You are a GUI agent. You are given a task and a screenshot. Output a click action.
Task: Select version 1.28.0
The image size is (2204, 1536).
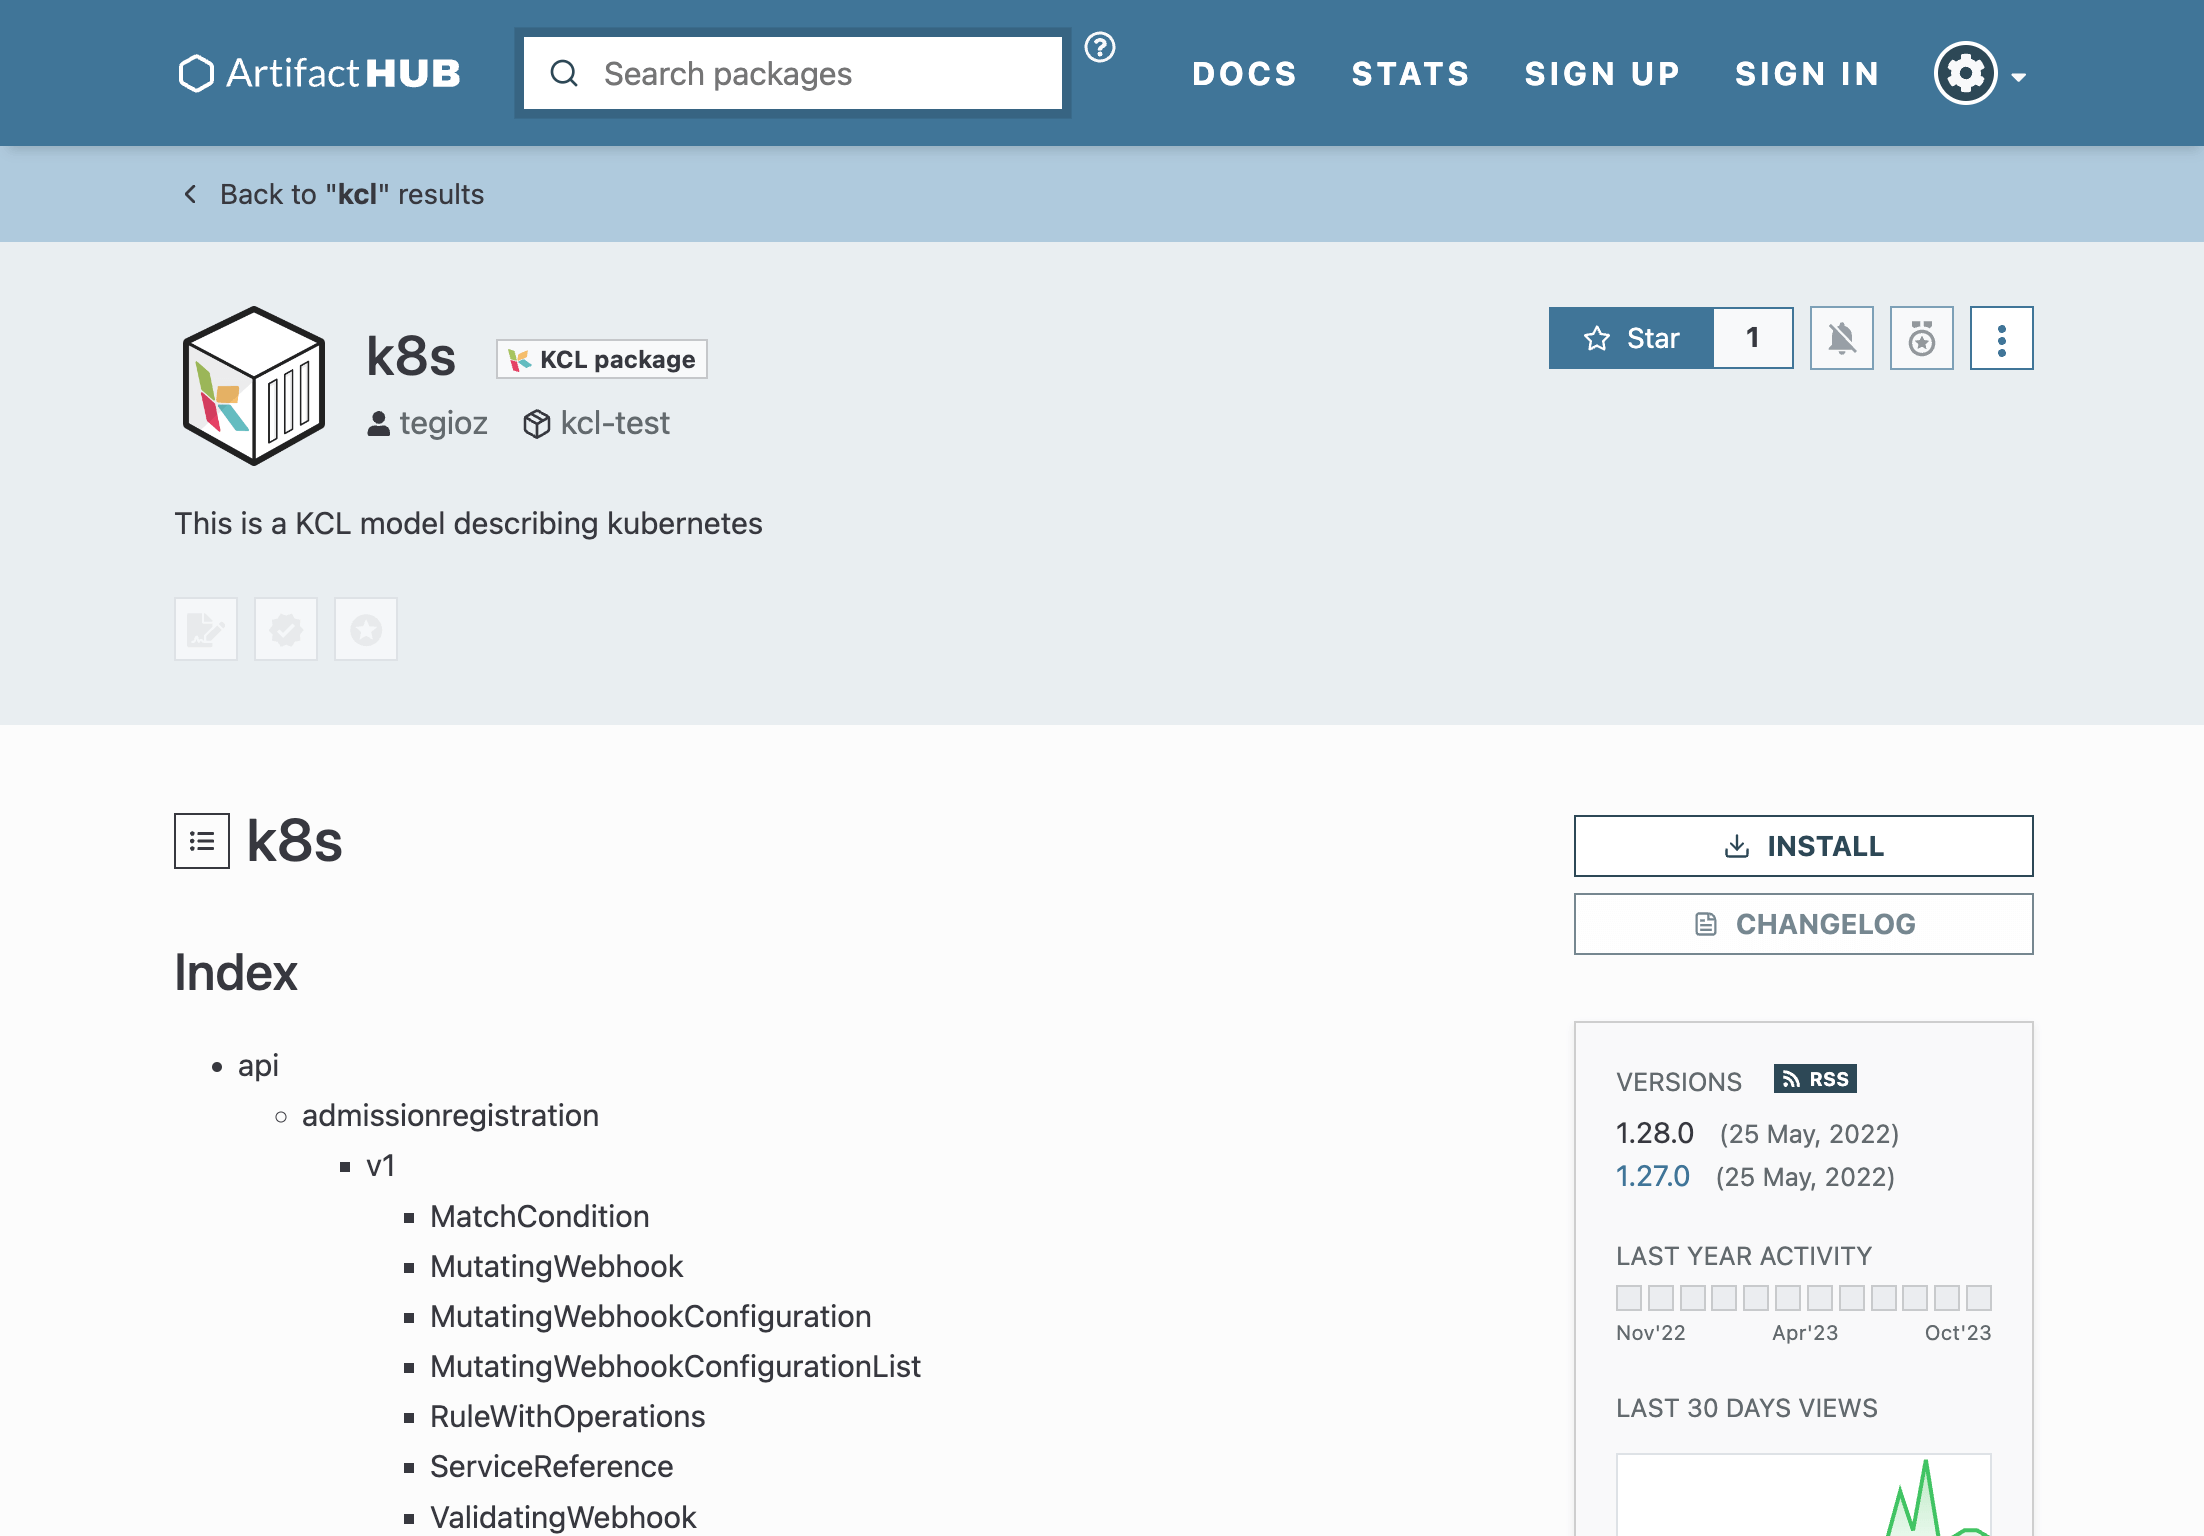click(x=1655, y=1133)
